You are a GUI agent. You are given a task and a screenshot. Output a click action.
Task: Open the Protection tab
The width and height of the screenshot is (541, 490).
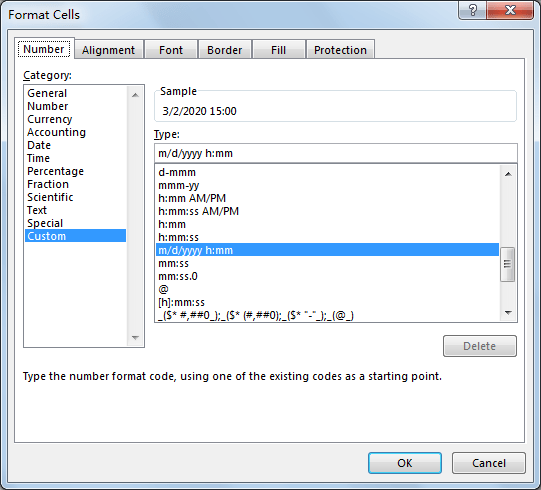(340, 50)
